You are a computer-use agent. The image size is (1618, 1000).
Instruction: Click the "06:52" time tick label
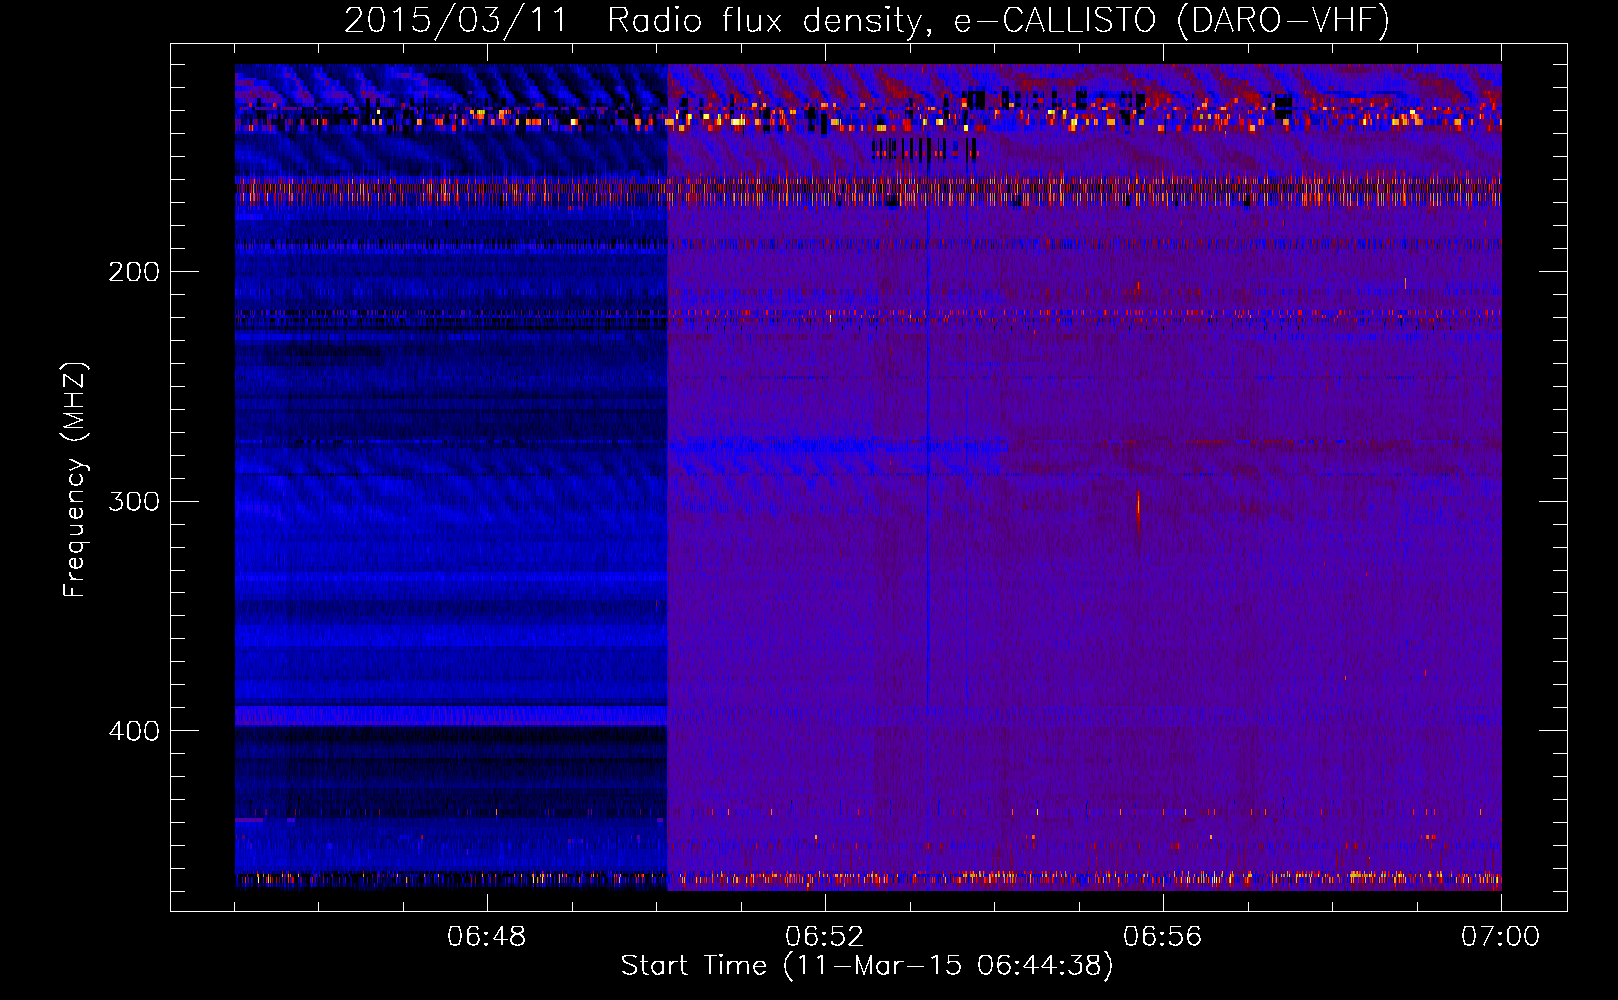(x=825, y=937)
